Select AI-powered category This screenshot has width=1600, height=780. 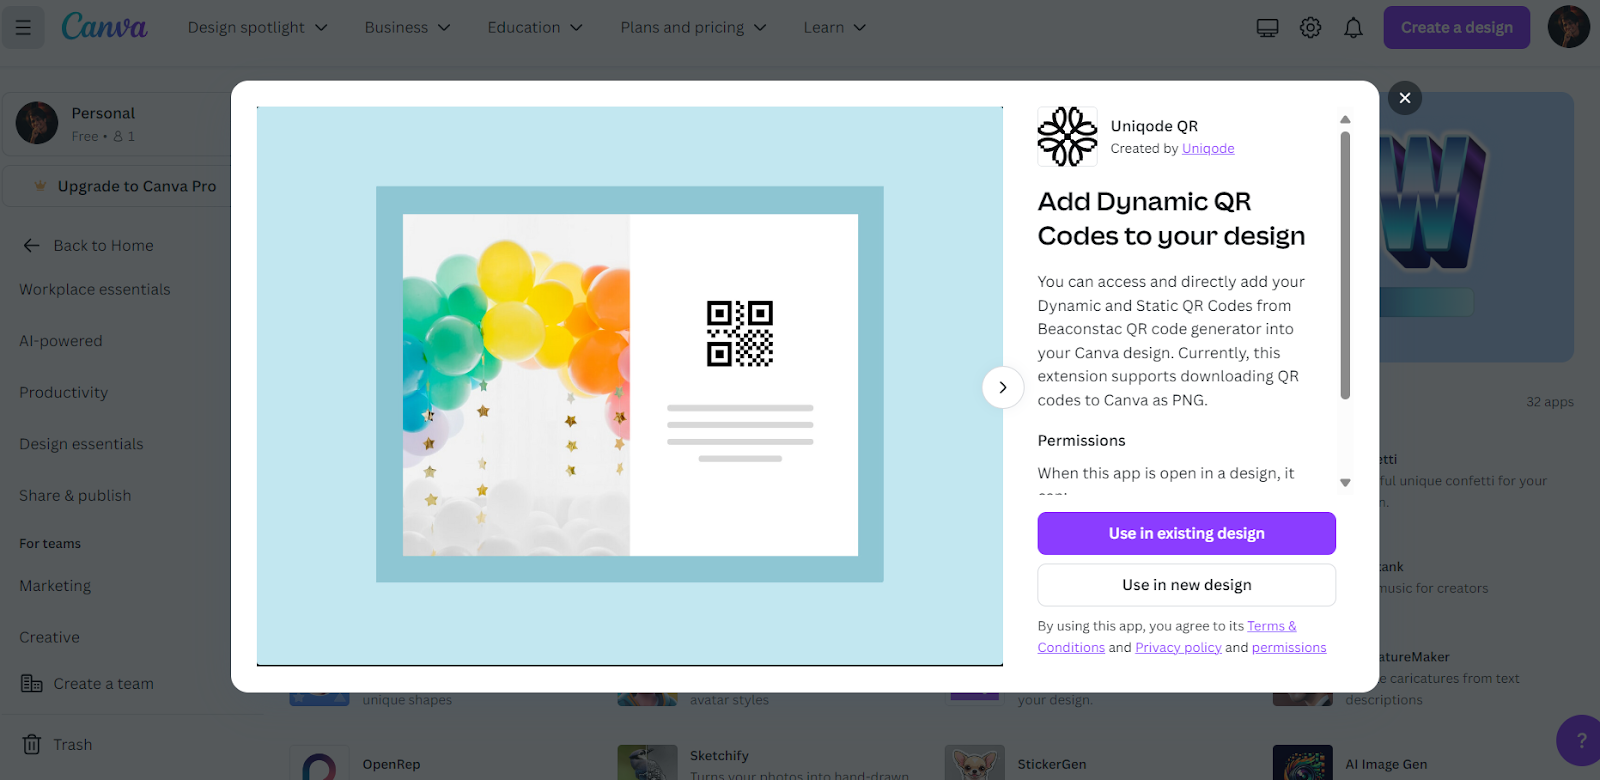(61, 341)
